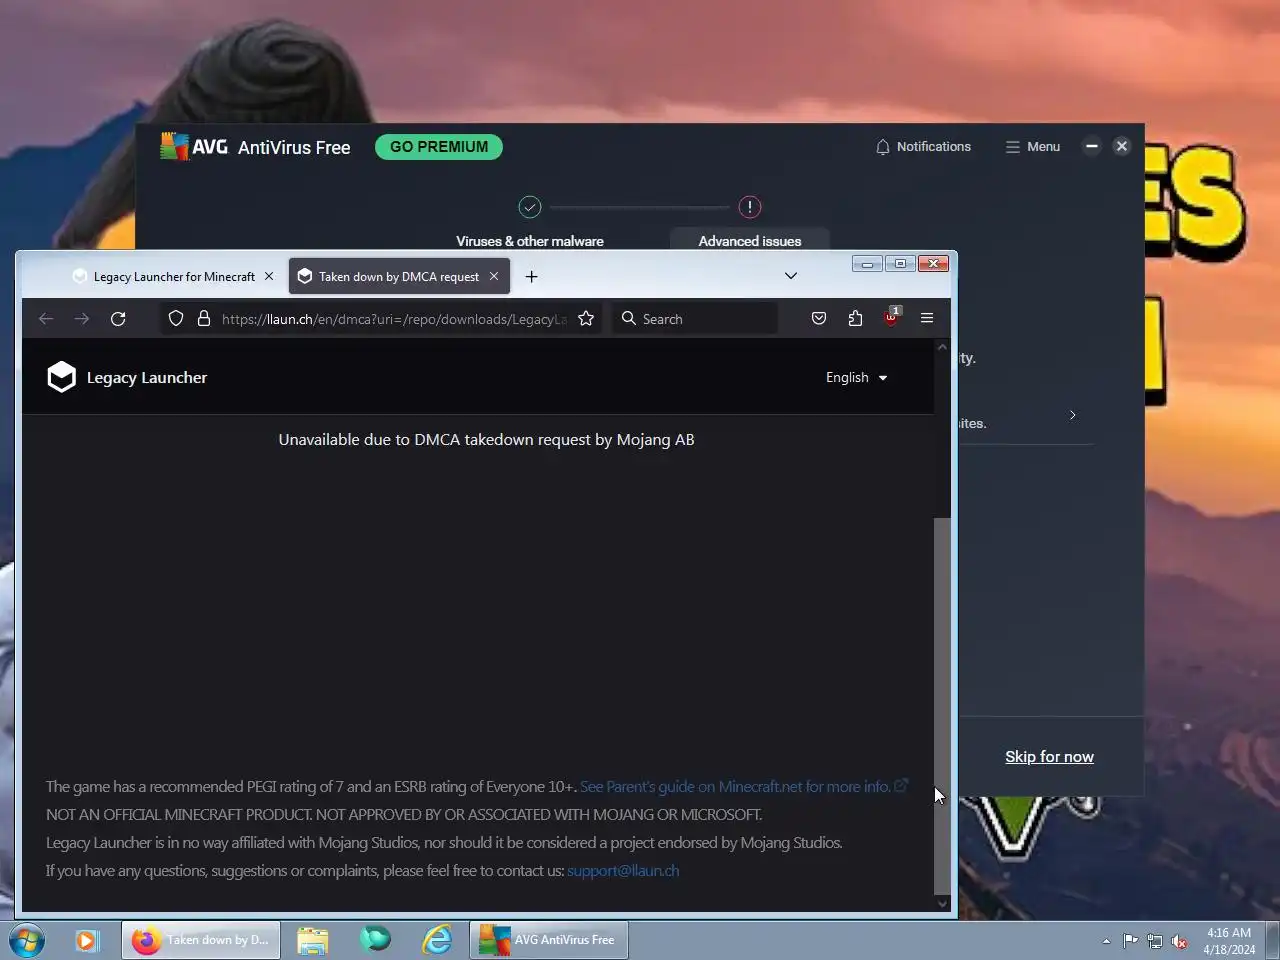Click the green round taskbar application icon

[x=375, y=939]
